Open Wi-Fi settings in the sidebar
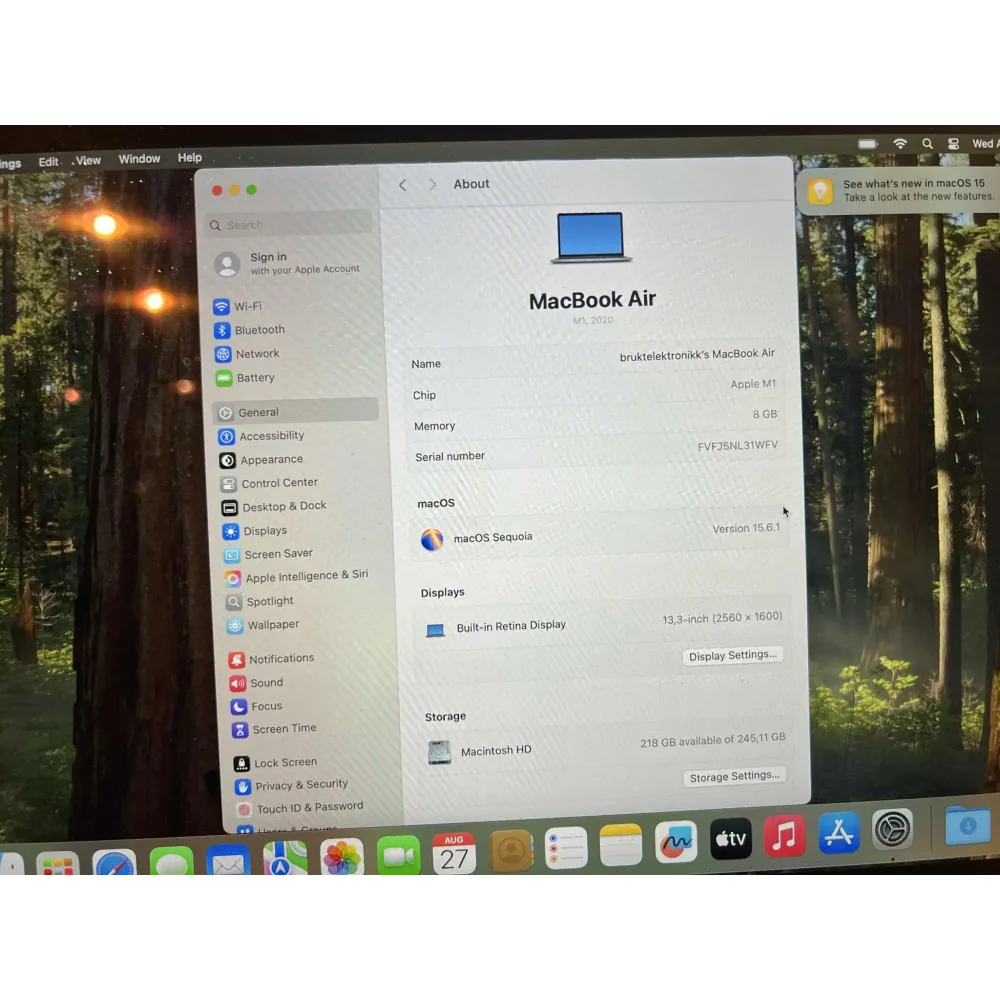1000x1000 pixels. tap(237, 306)
